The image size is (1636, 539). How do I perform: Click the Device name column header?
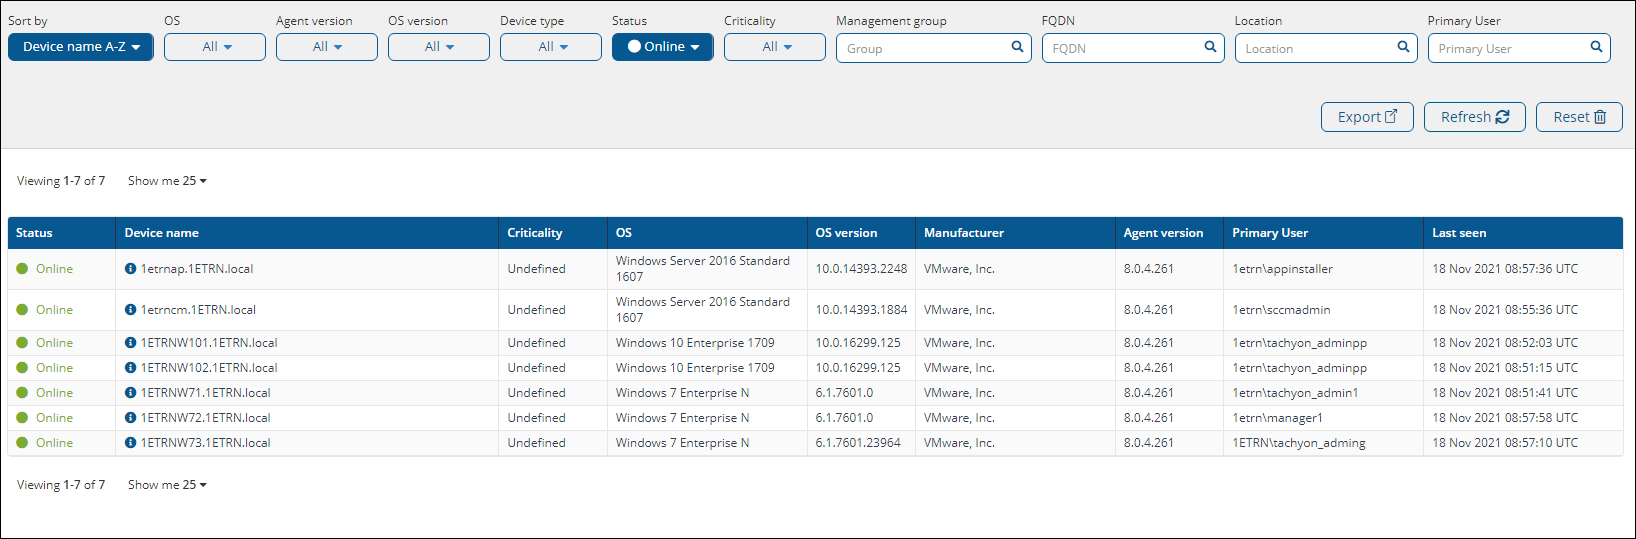tap(162, 233)
